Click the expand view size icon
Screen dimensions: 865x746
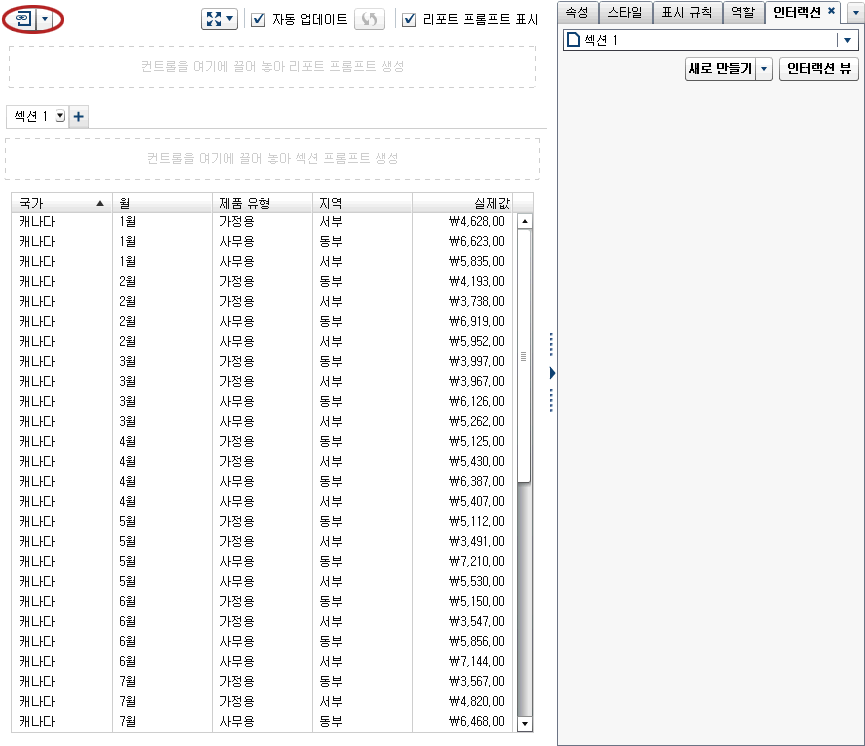pos(213,19)
